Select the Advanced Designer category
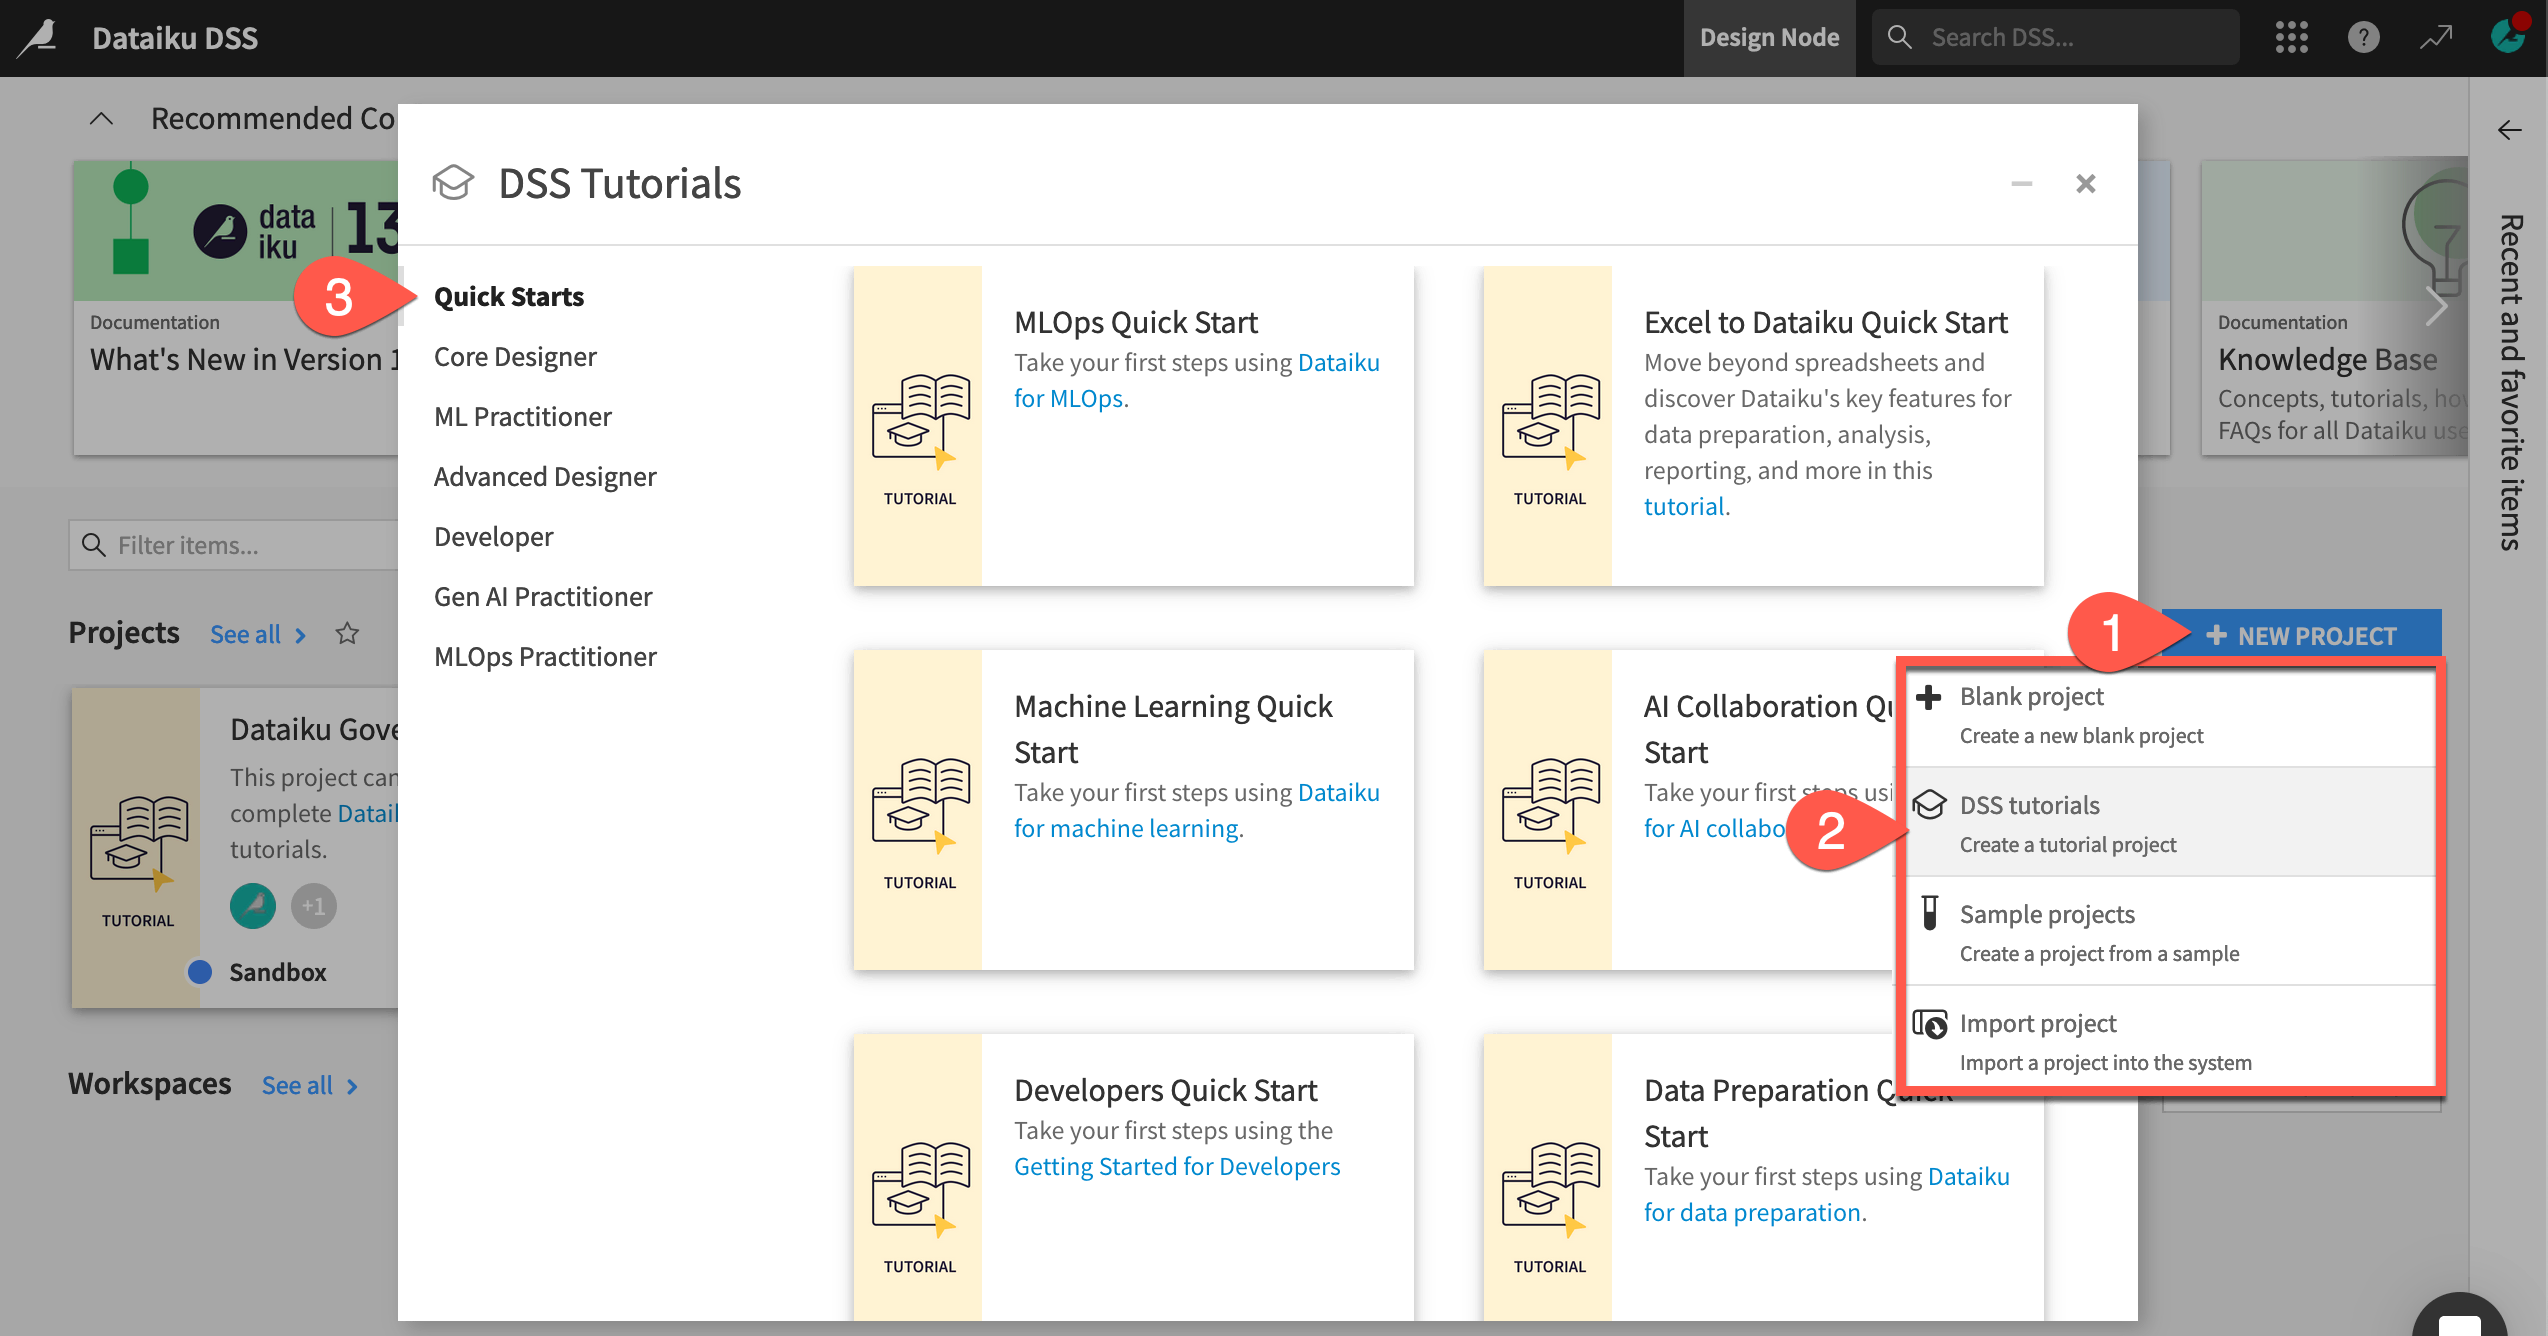 click(x=546, y=475)
